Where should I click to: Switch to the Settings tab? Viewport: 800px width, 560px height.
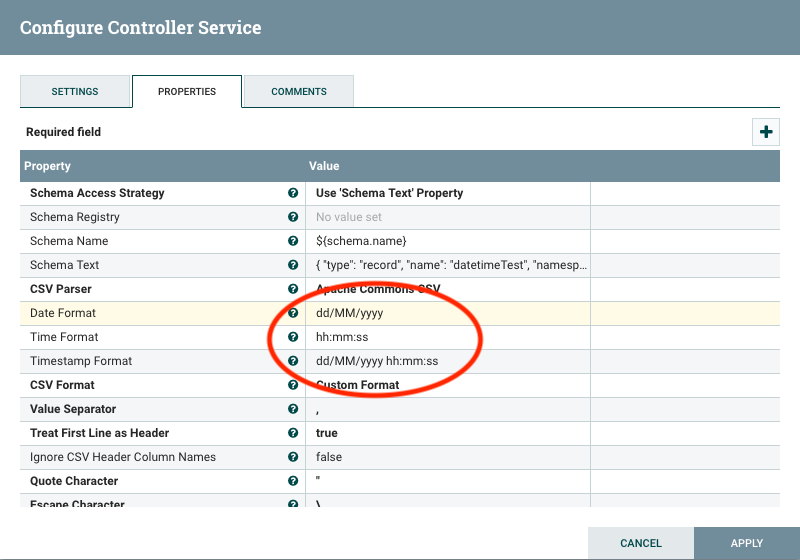(75, 92)
